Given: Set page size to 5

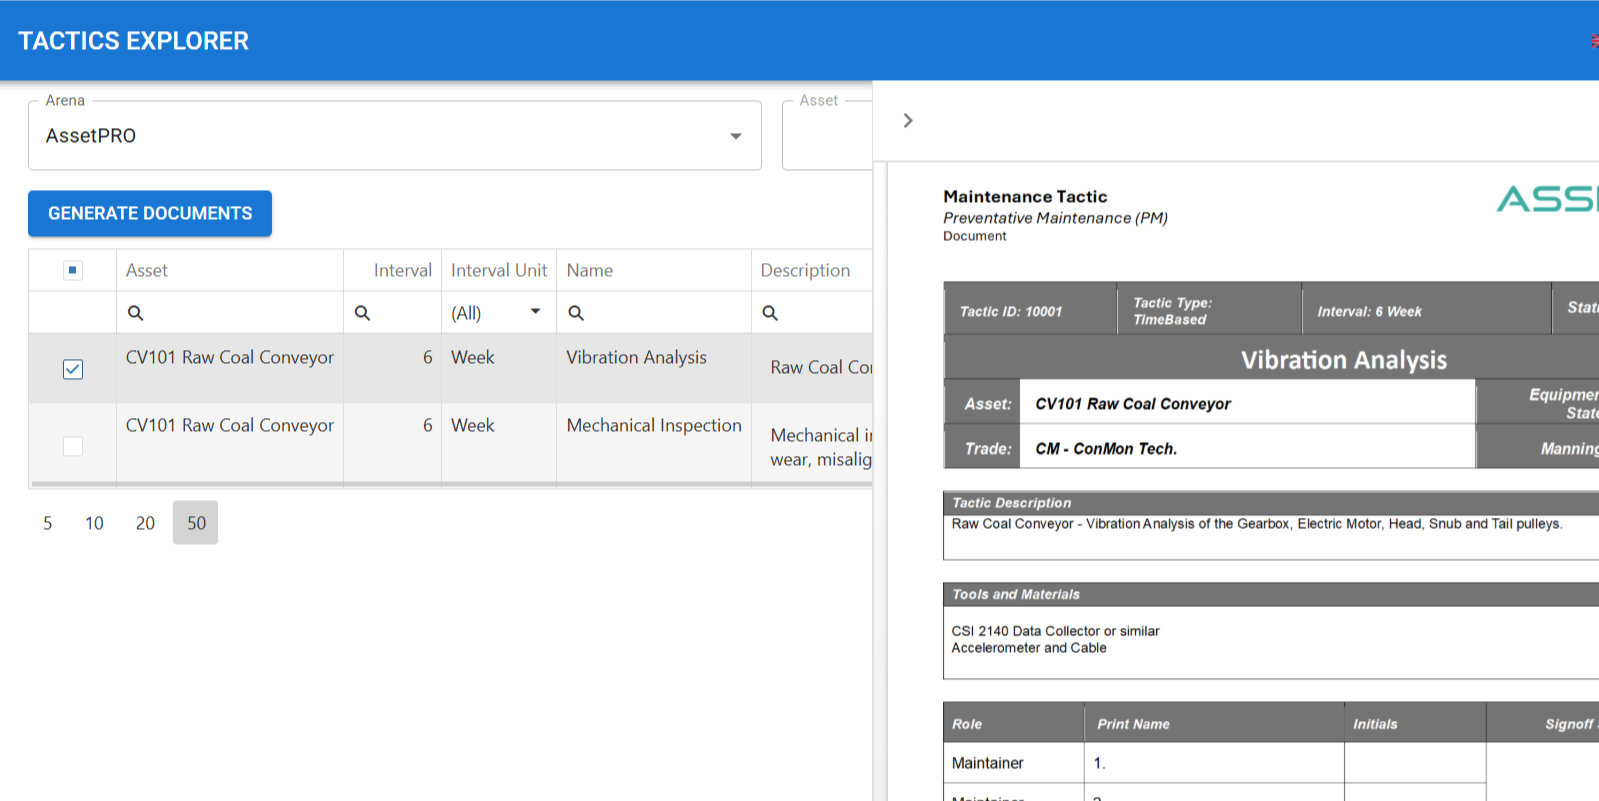Looking at the screenshot, I should coord(47,523).
